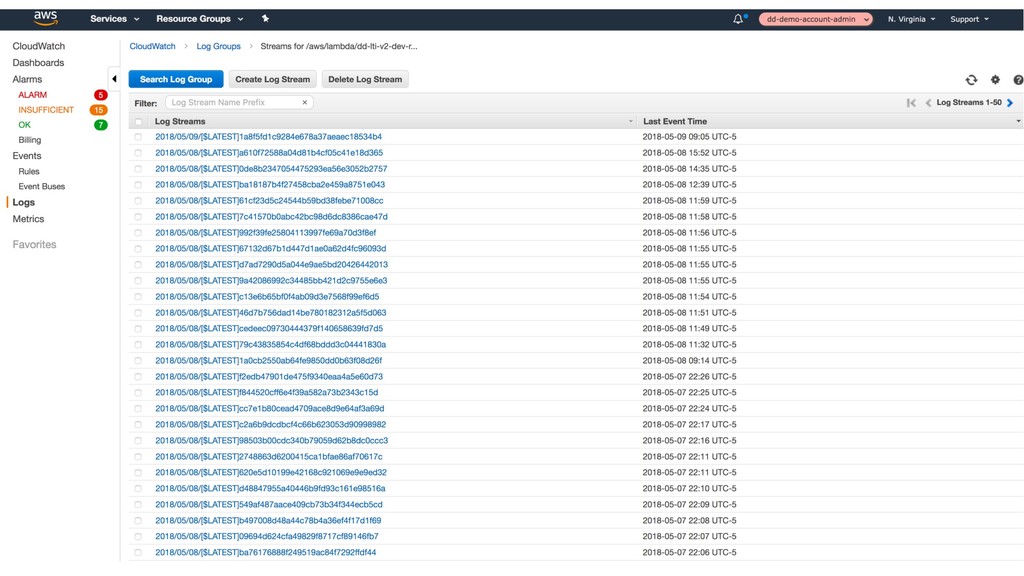Collapse the sidebar with the arrow handle
Screen dimensions: 1024x576
point(114,79)
